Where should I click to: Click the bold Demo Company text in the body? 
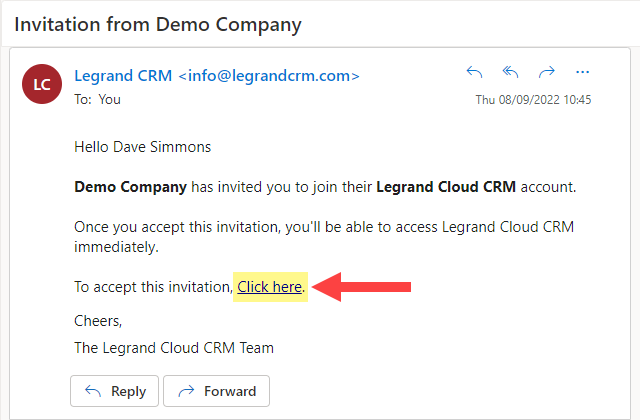130,187
